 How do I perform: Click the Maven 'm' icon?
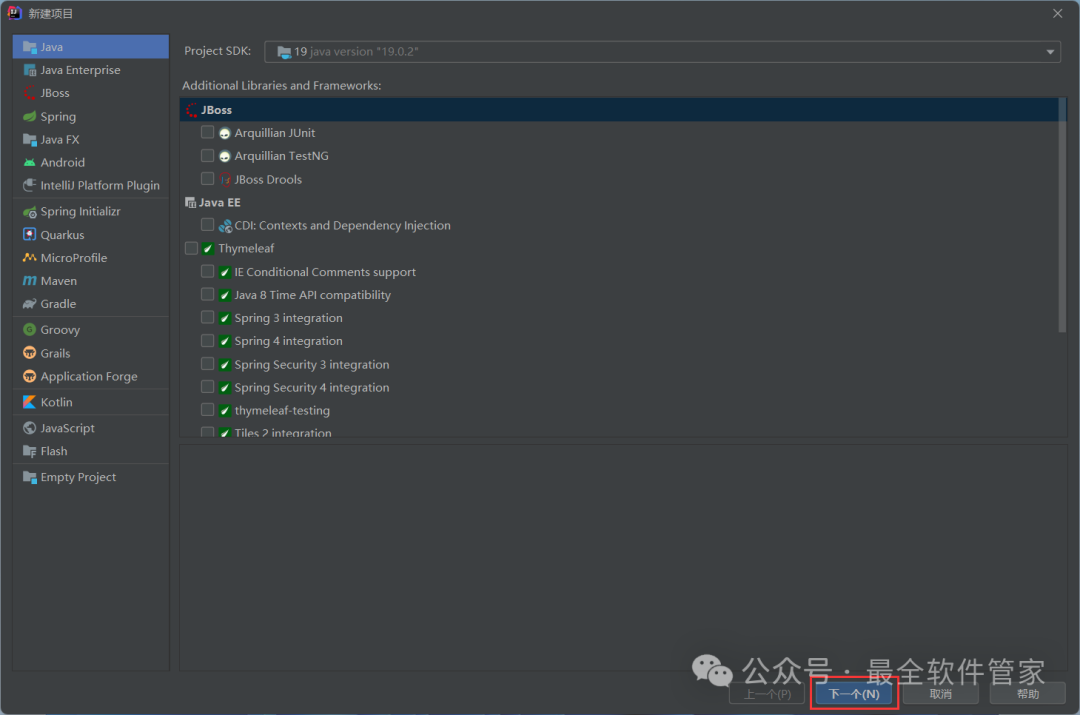click(30, 281)
